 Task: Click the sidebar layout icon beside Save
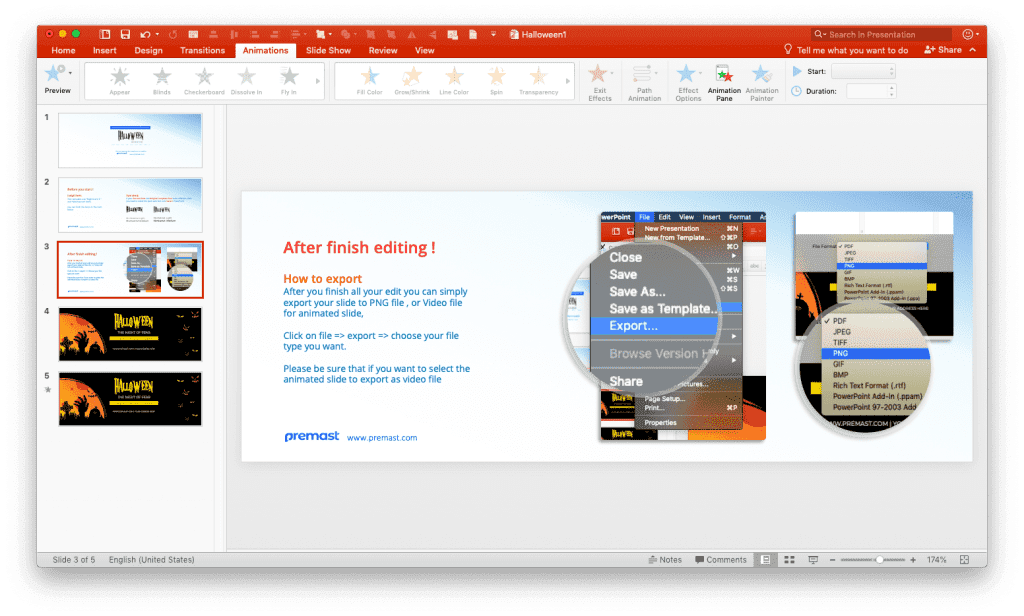click(104, 34)
